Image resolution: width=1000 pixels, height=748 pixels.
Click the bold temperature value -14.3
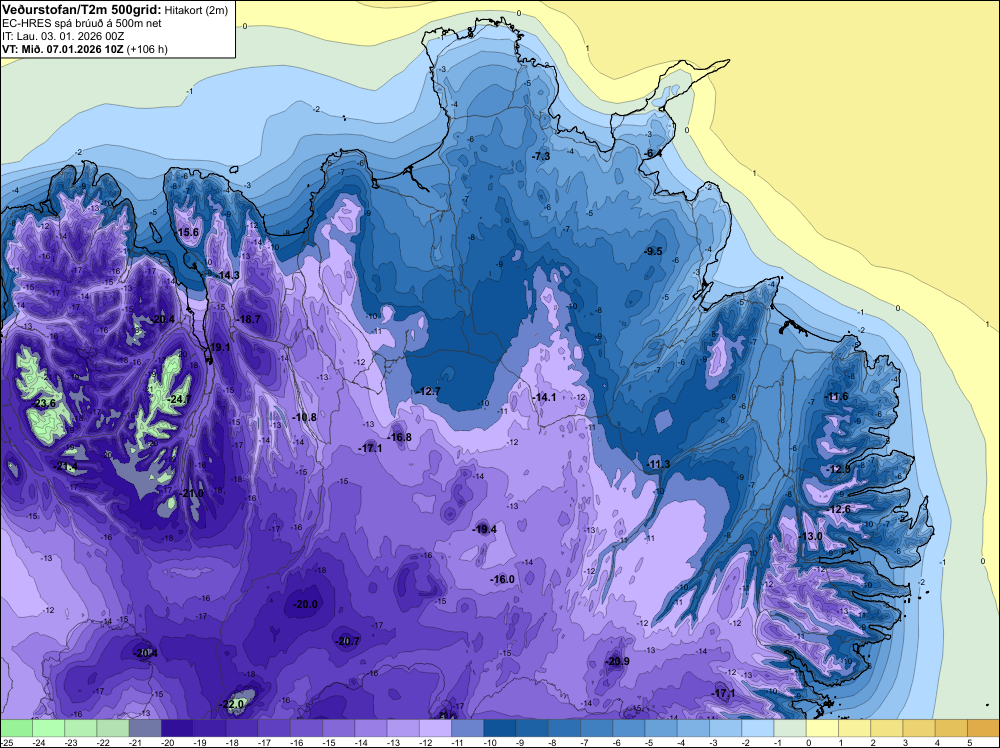pos(228,275)
